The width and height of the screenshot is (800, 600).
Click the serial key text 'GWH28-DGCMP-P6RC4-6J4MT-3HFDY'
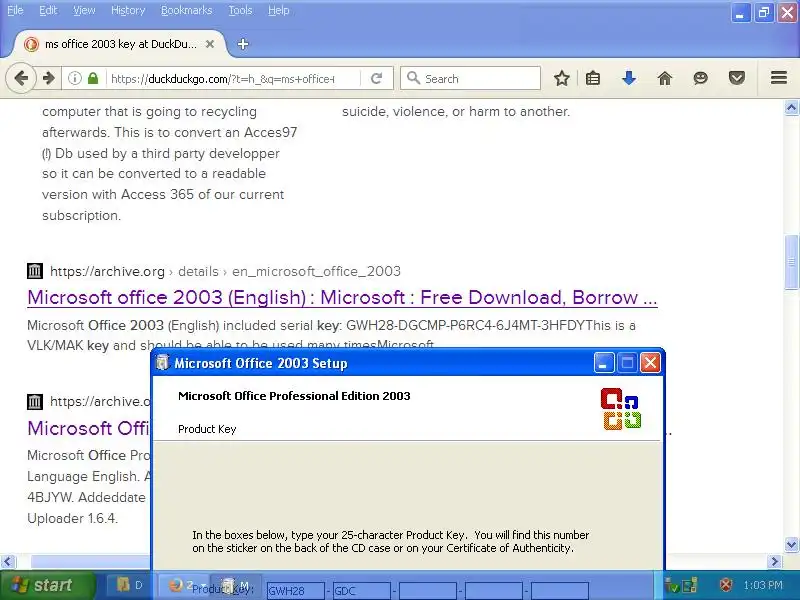(465, 326)
